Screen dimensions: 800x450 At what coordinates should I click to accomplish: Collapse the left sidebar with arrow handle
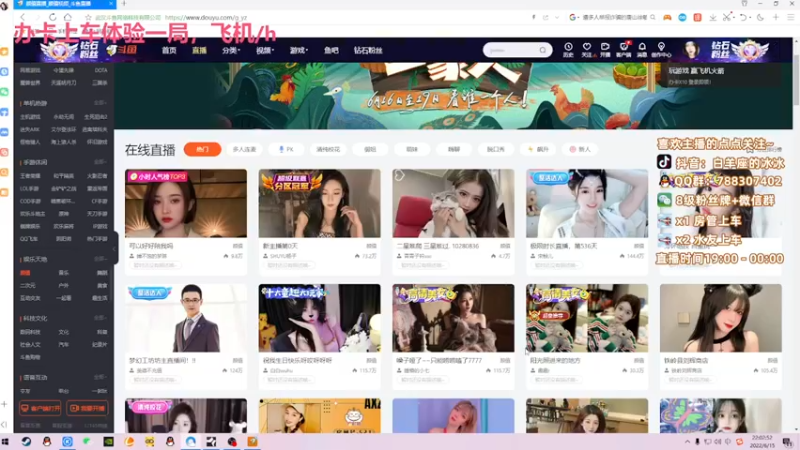pyautogui.click(x=116, y=249)
